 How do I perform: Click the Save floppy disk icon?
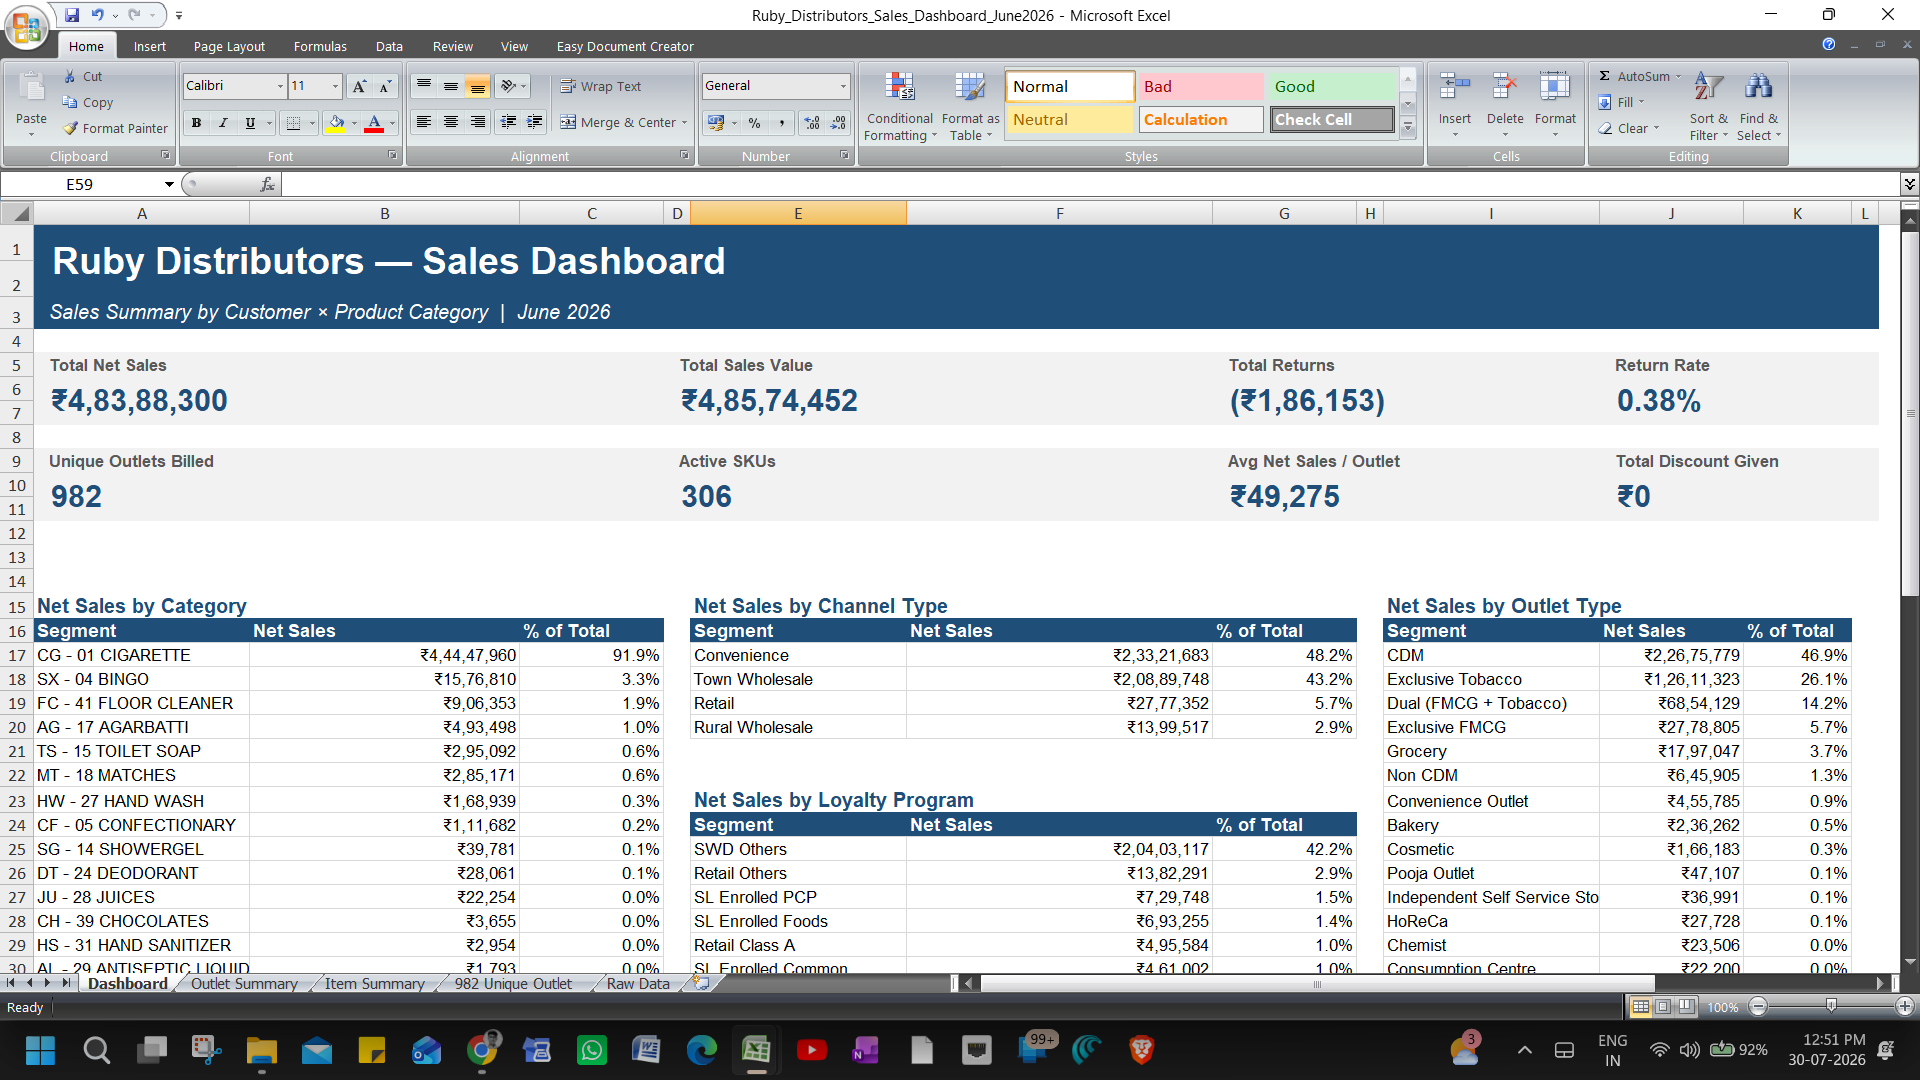coord(72,15)
